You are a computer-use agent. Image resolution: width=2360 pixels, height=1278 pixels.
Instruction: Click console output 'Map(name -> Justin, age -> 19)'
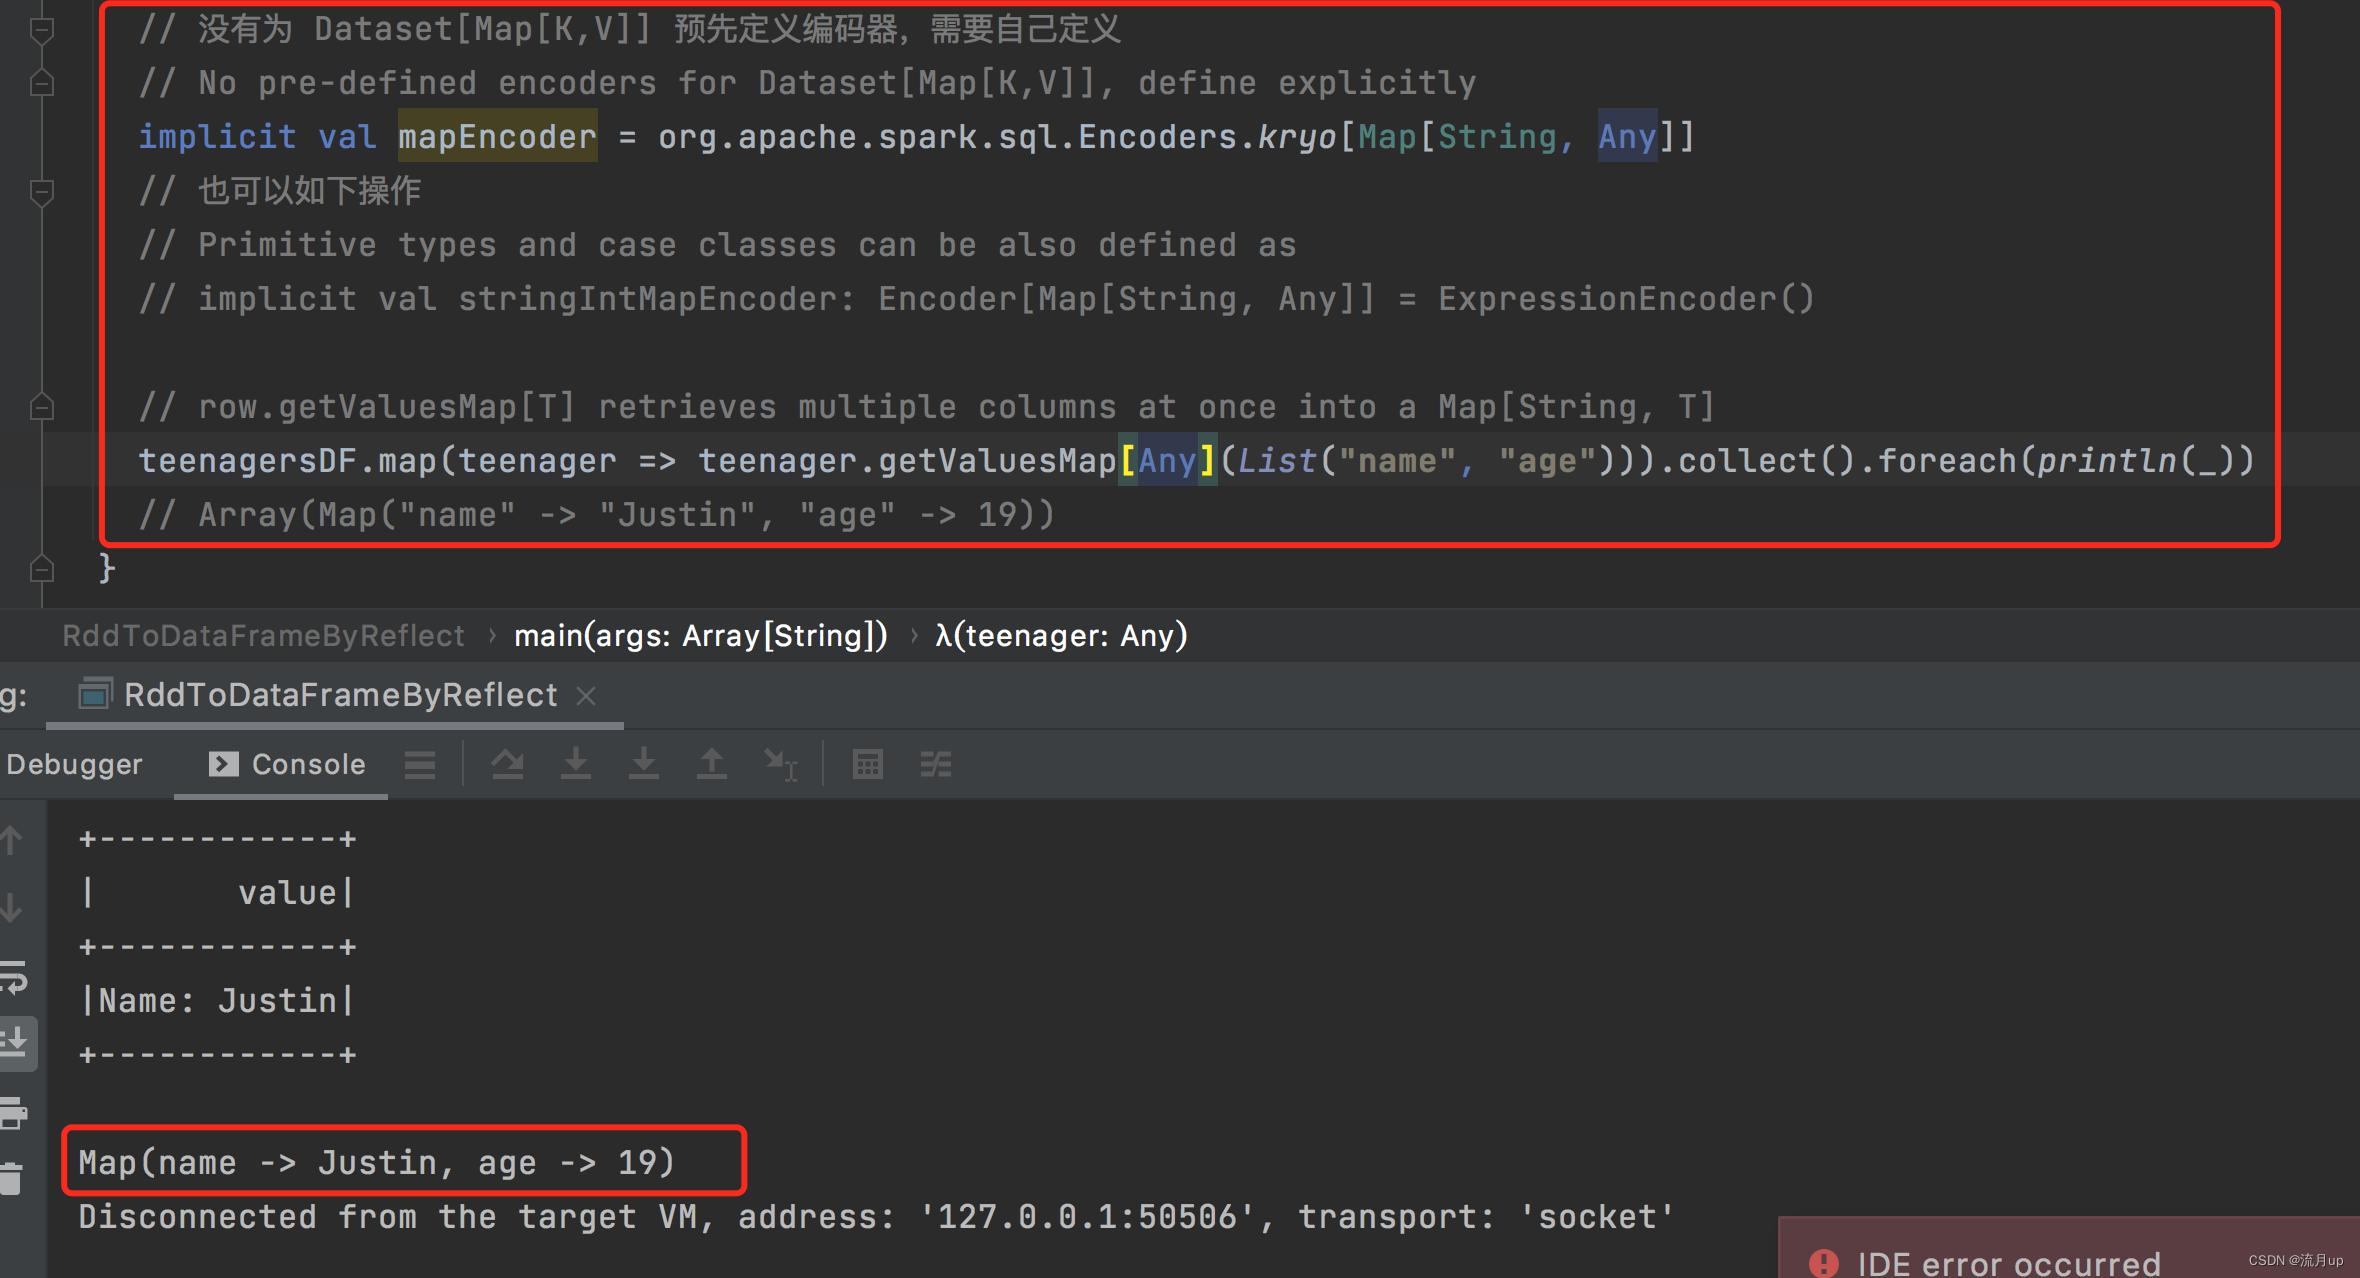[x=377, y=1163]
